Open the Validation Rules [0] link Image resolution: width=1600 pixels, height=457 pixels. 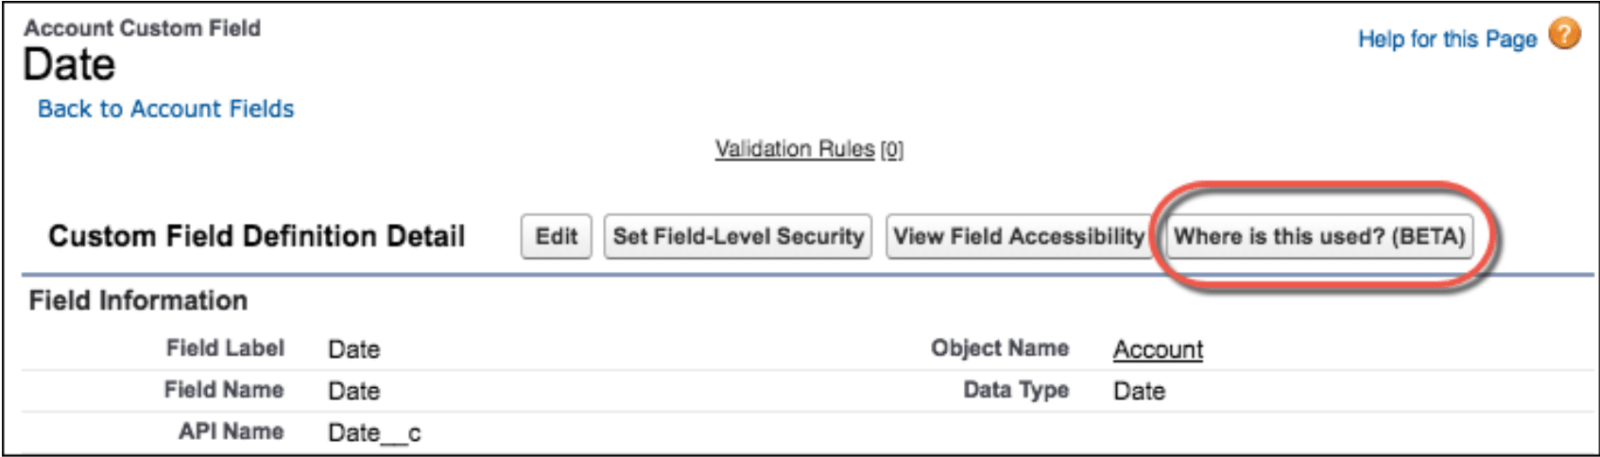(809, 149)
